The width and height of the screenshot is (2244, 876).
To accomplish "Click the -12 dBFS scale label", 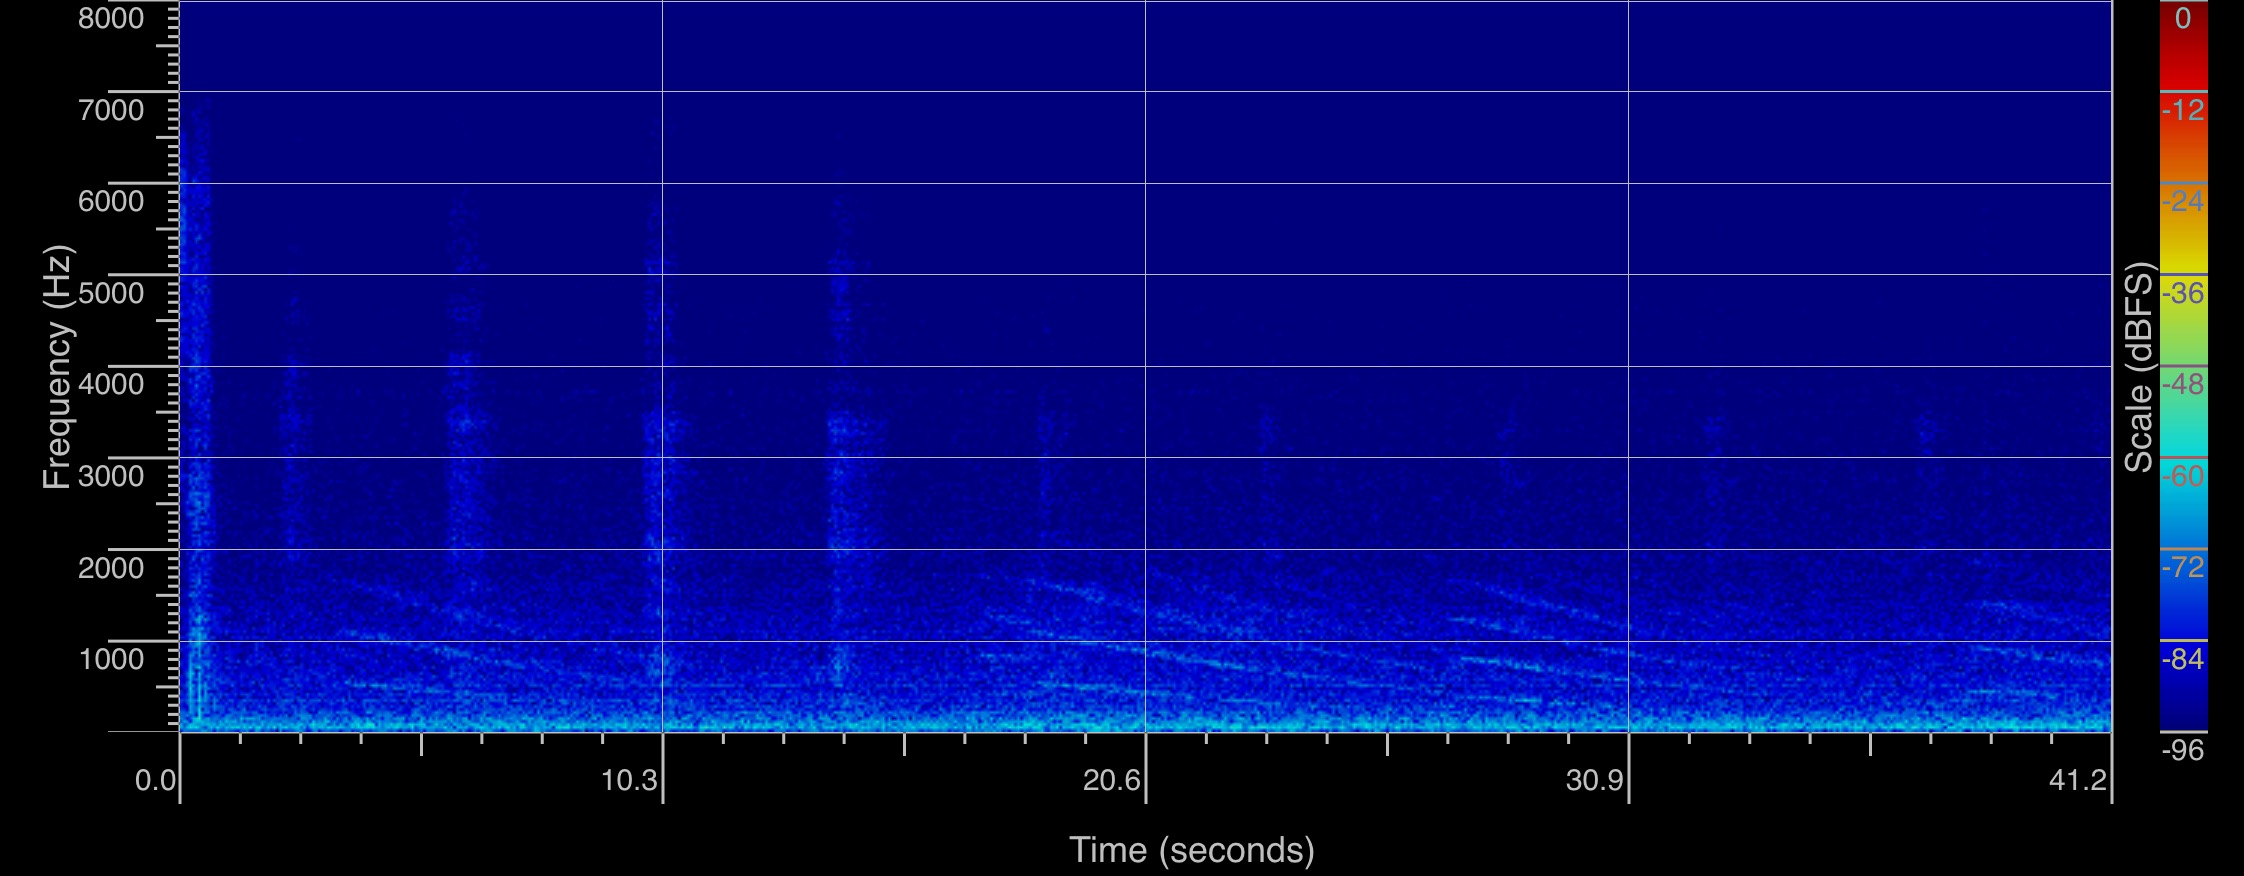I will pos(2183,110).
